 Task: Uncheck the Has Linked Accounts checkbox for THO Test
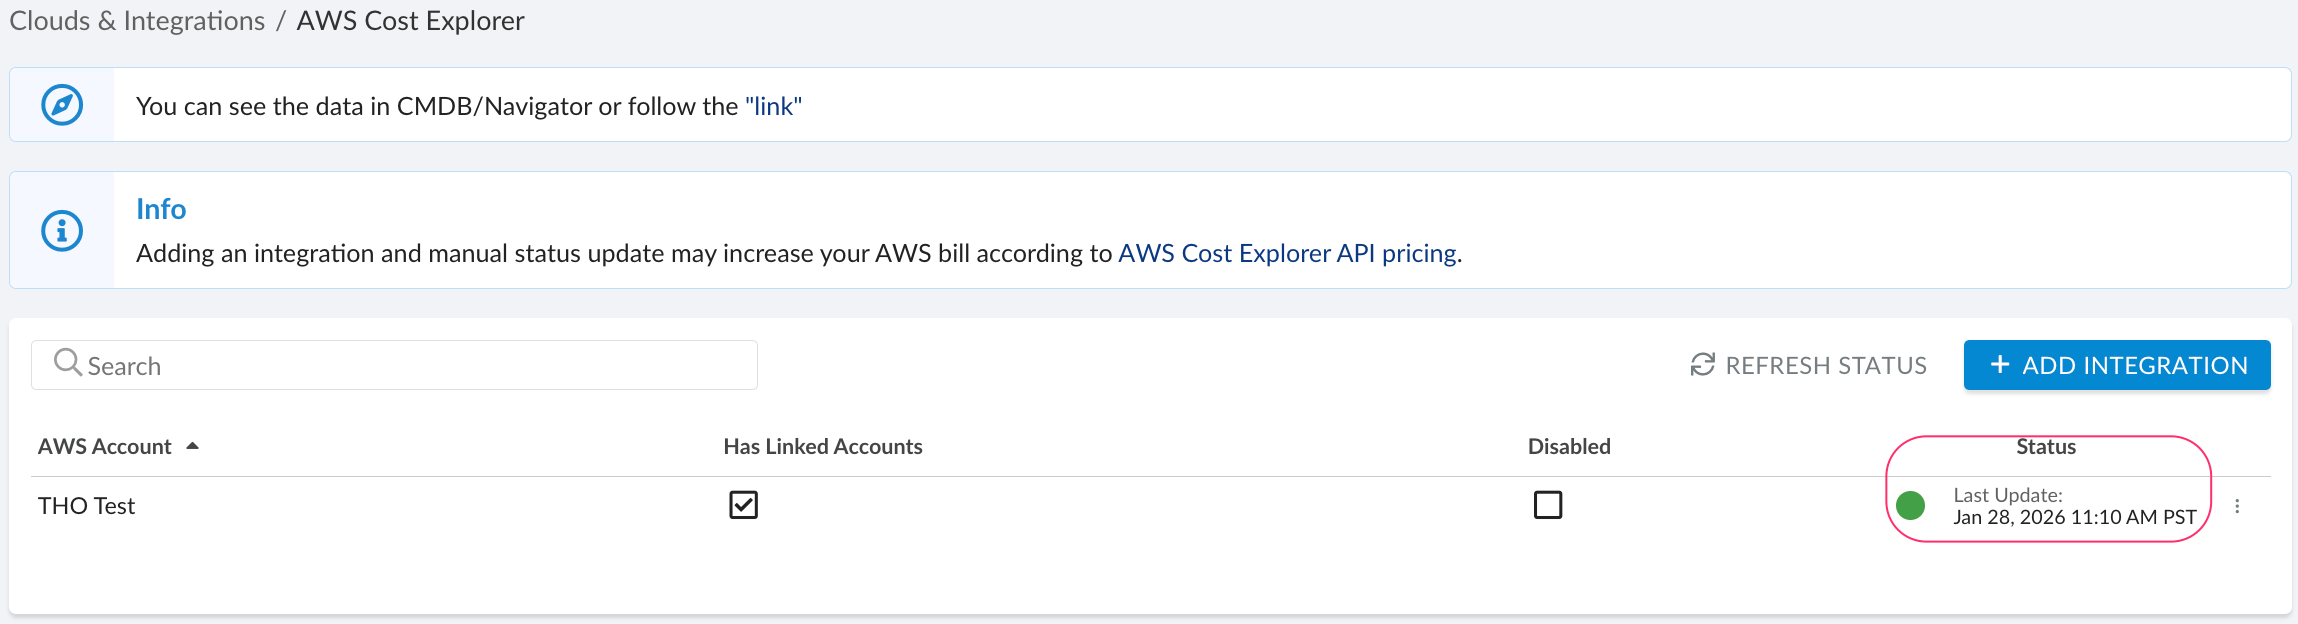pos(743,505)
